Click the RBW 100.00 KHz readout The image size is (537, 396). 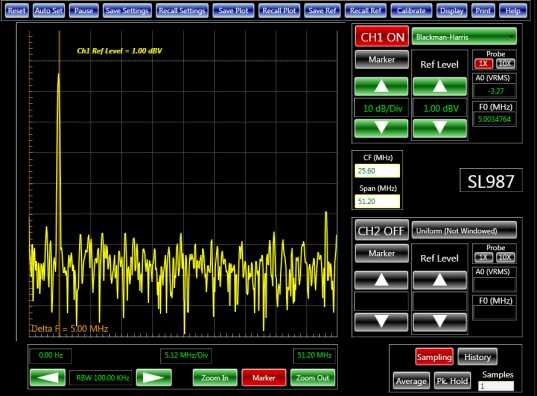101,378
